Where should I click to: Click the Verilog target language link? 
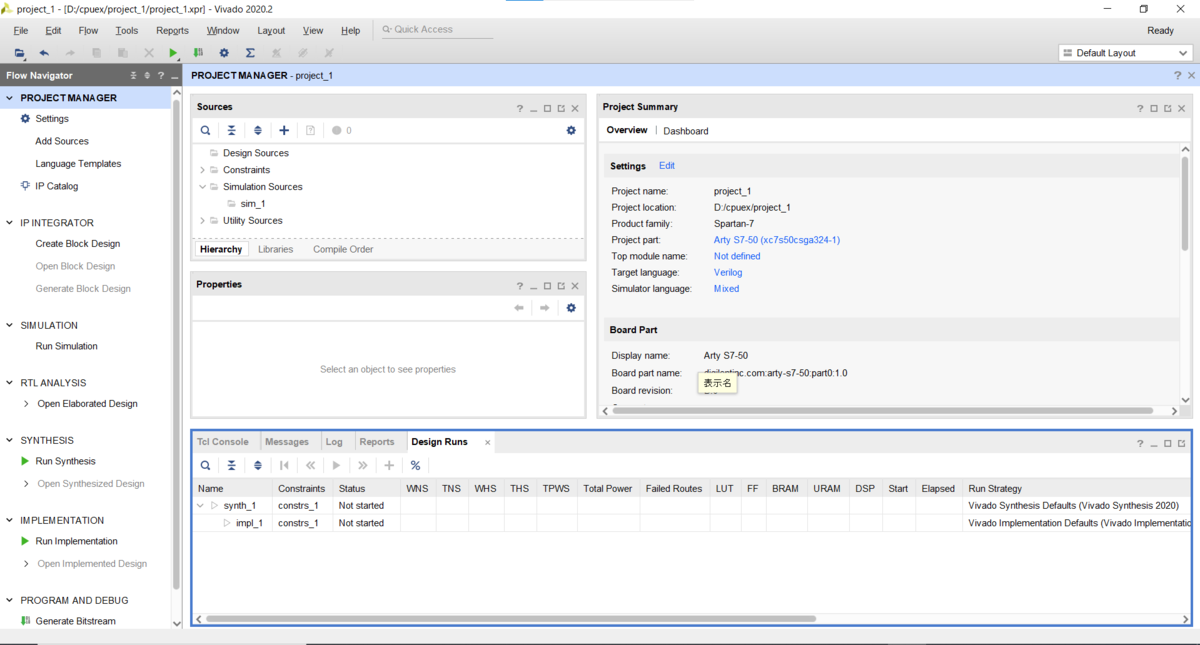click(x=728, y=272)
